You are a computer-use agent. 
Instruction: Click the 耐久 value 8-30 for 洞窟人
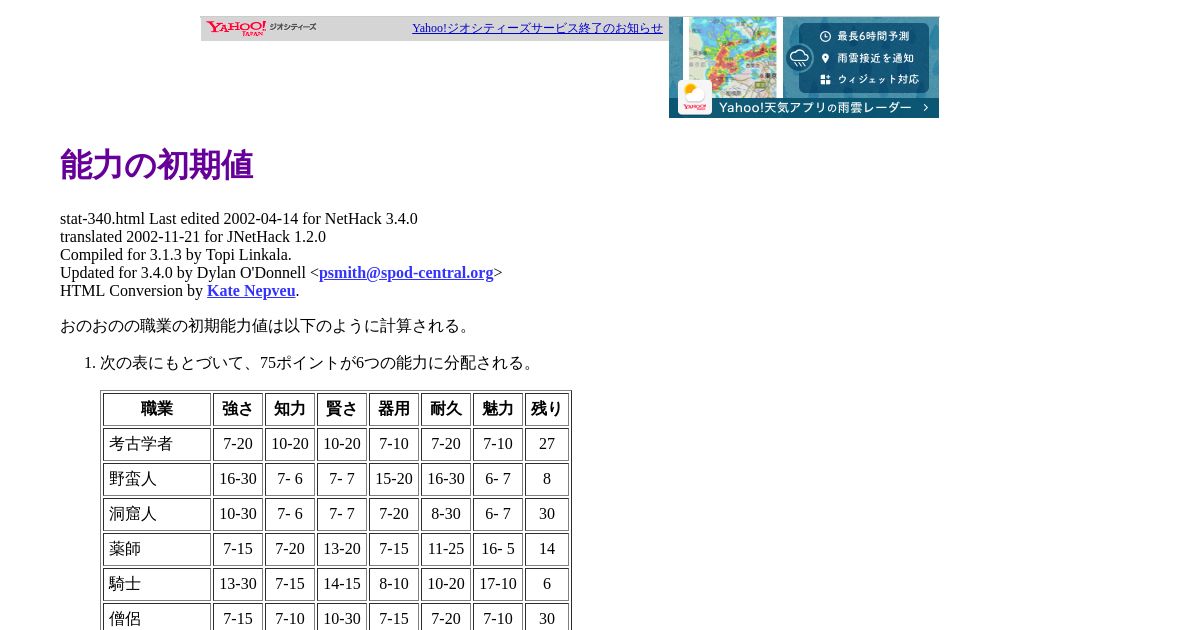click(x=446, y=514)
